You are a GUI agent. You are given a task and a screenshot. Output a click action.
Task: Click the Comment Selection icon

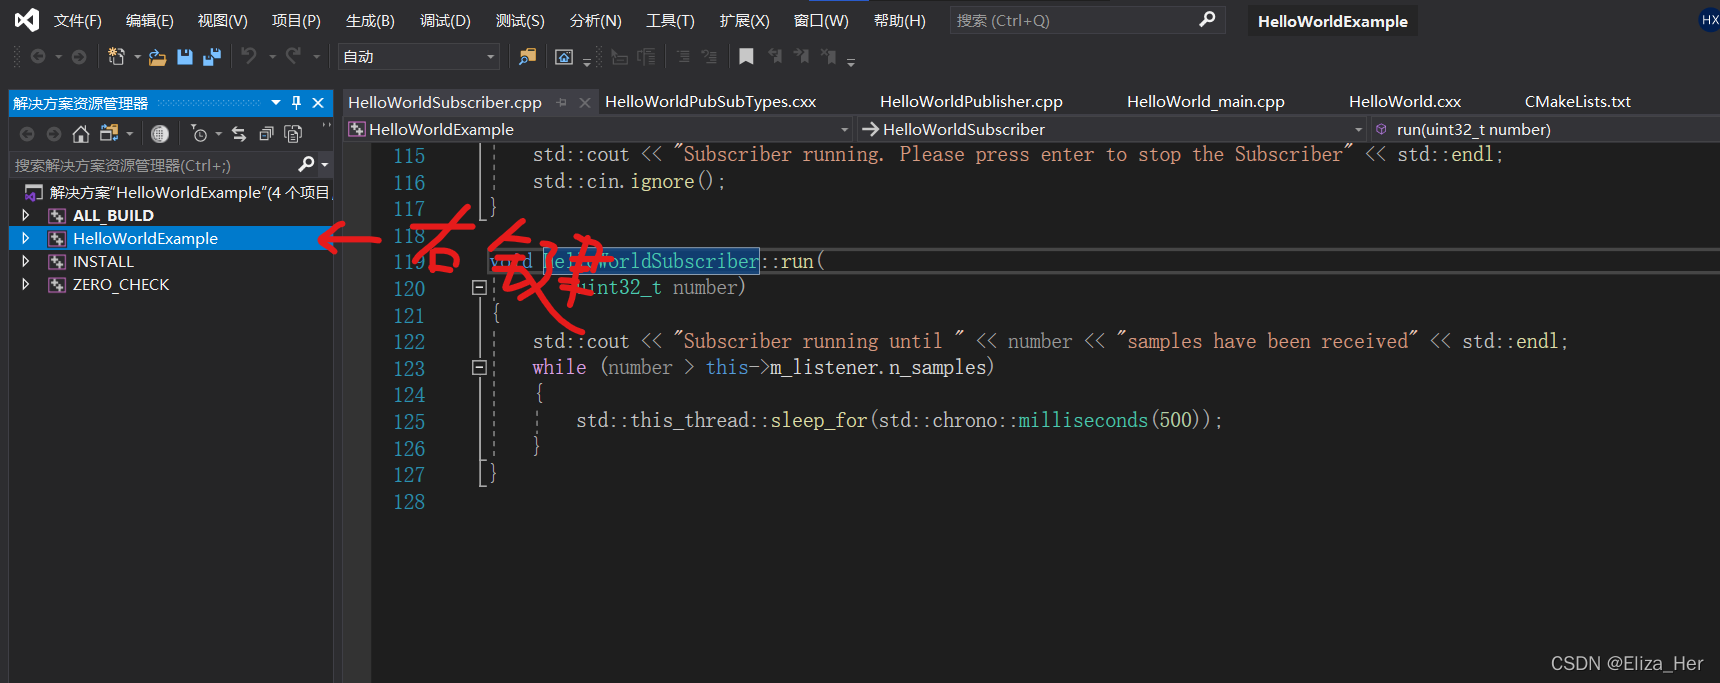pos(683,57)
